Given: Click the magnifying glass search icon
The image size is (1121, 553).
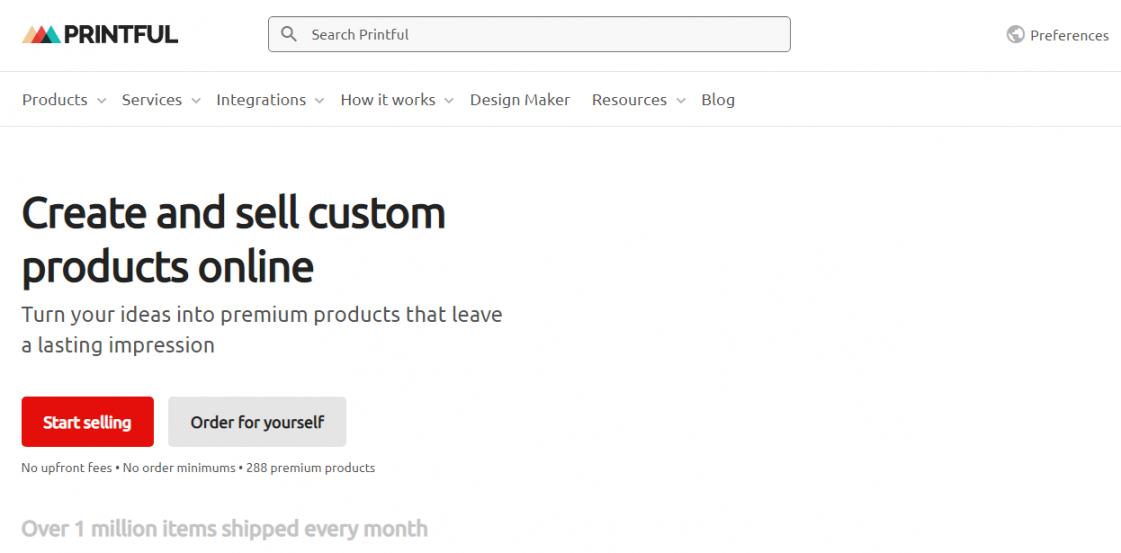Looking at the screenshot, I should [x=289, y=34].
